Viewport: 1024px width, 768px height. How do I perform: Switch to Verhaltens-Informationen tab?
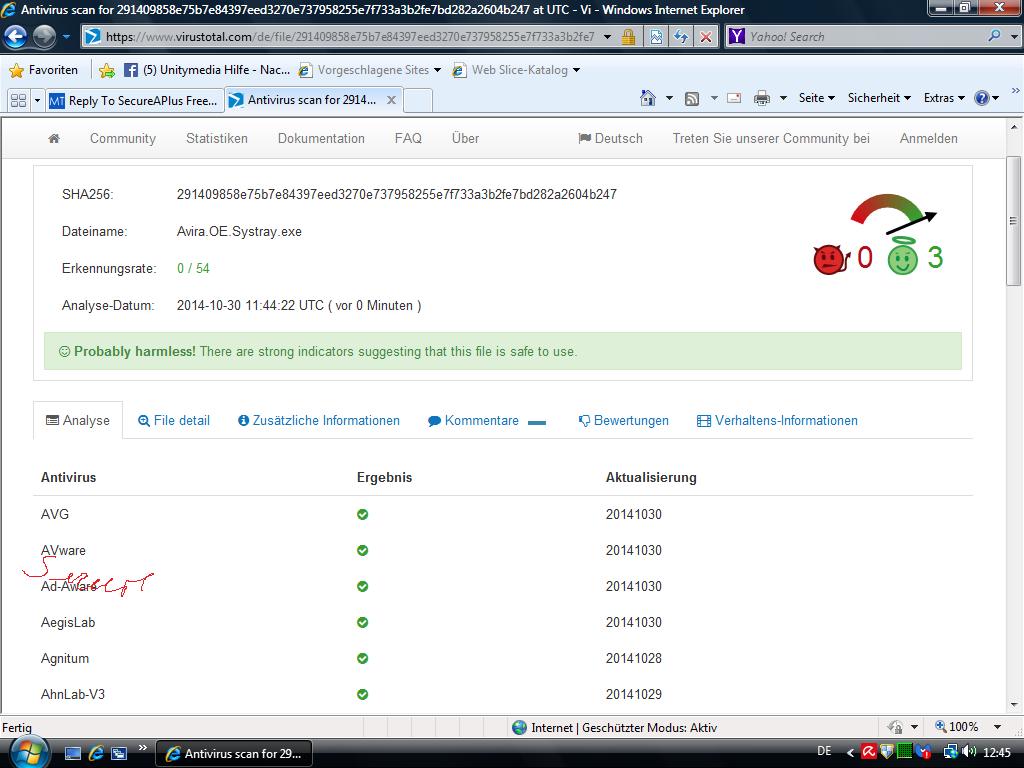[x=777, y=421]
